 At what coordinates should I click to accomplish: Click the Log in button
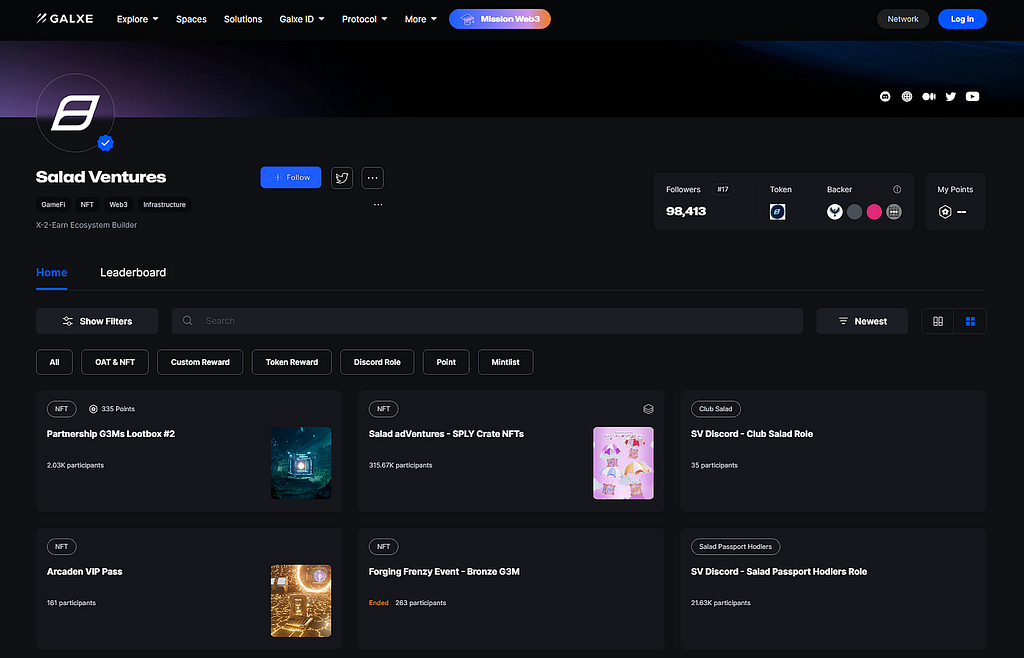[962, 19]
